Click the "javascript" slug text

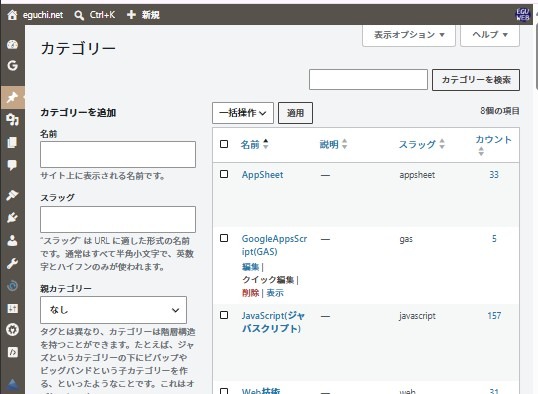(x=417, y=316)
